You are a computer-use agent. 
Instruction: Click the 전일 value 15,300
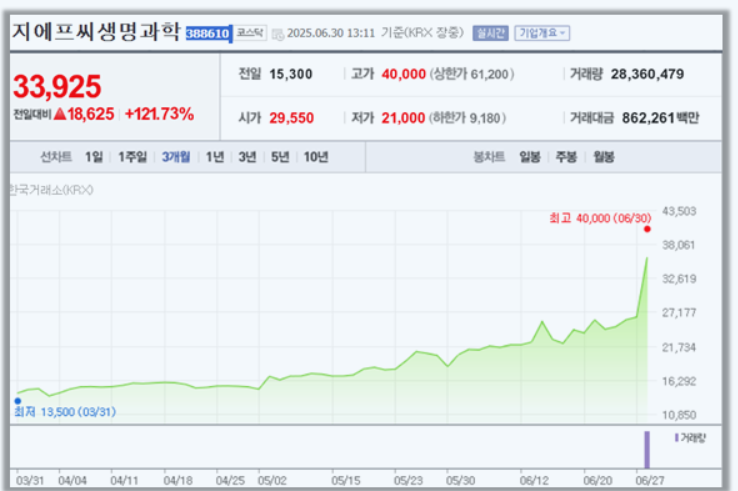click(291, 74)
